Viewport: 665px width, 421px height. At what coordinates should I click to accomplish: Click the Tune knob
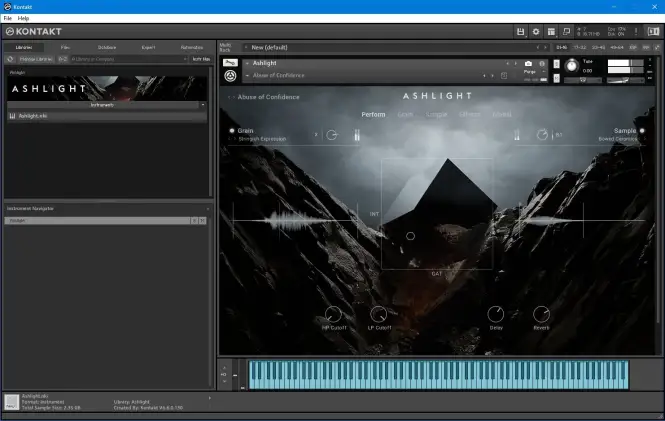point(572,65)
